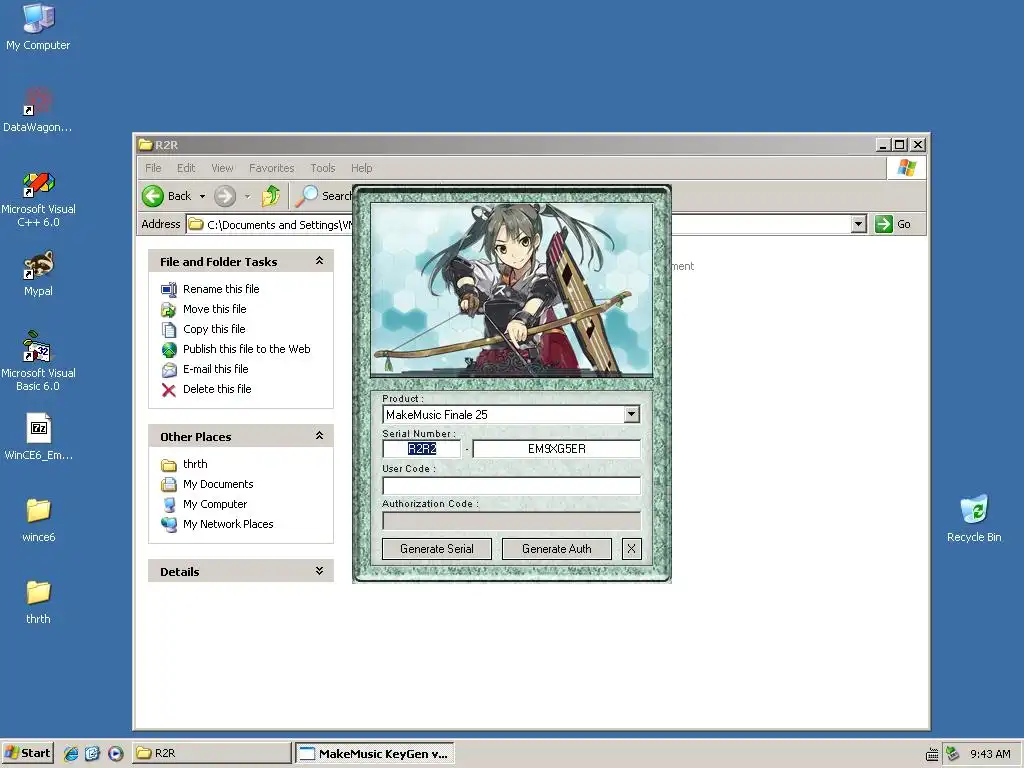
Task: Click the R2R2 serial prefix field
Action: pyautogui.click(x=422, y=449)
